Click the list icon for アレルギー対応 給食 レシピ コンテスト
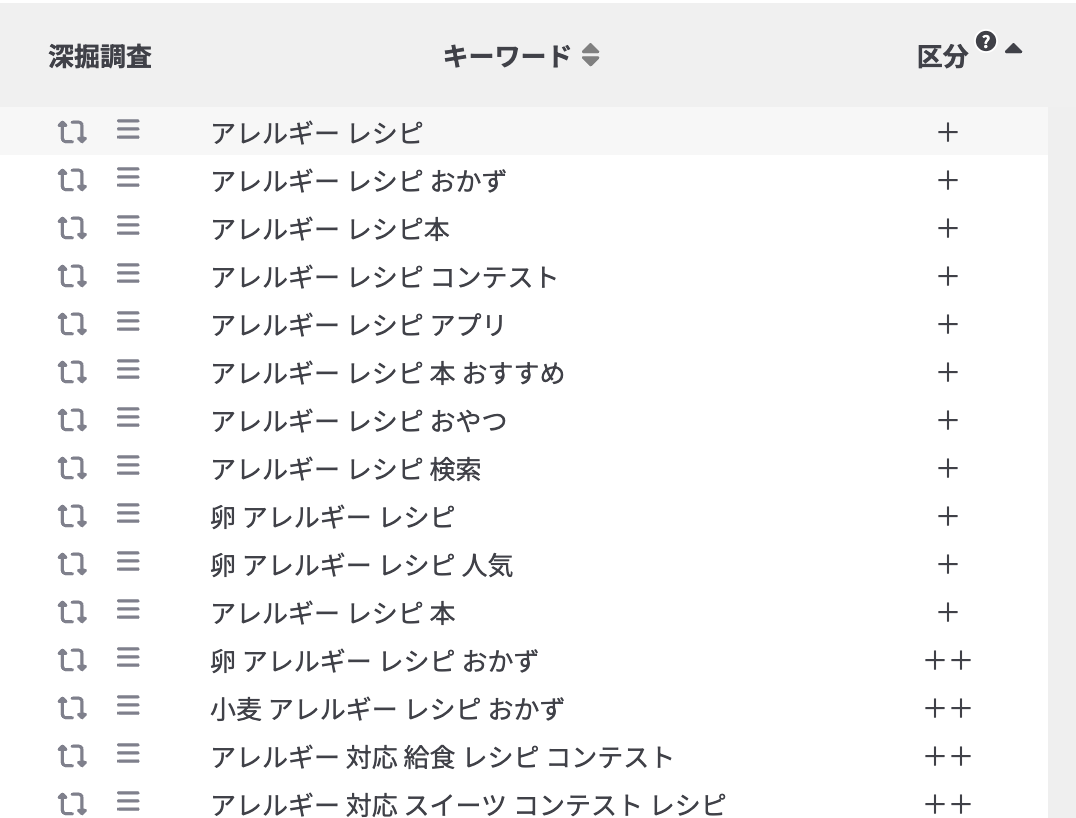This screenshot has width=1076, height=818. tap(128, 755)
